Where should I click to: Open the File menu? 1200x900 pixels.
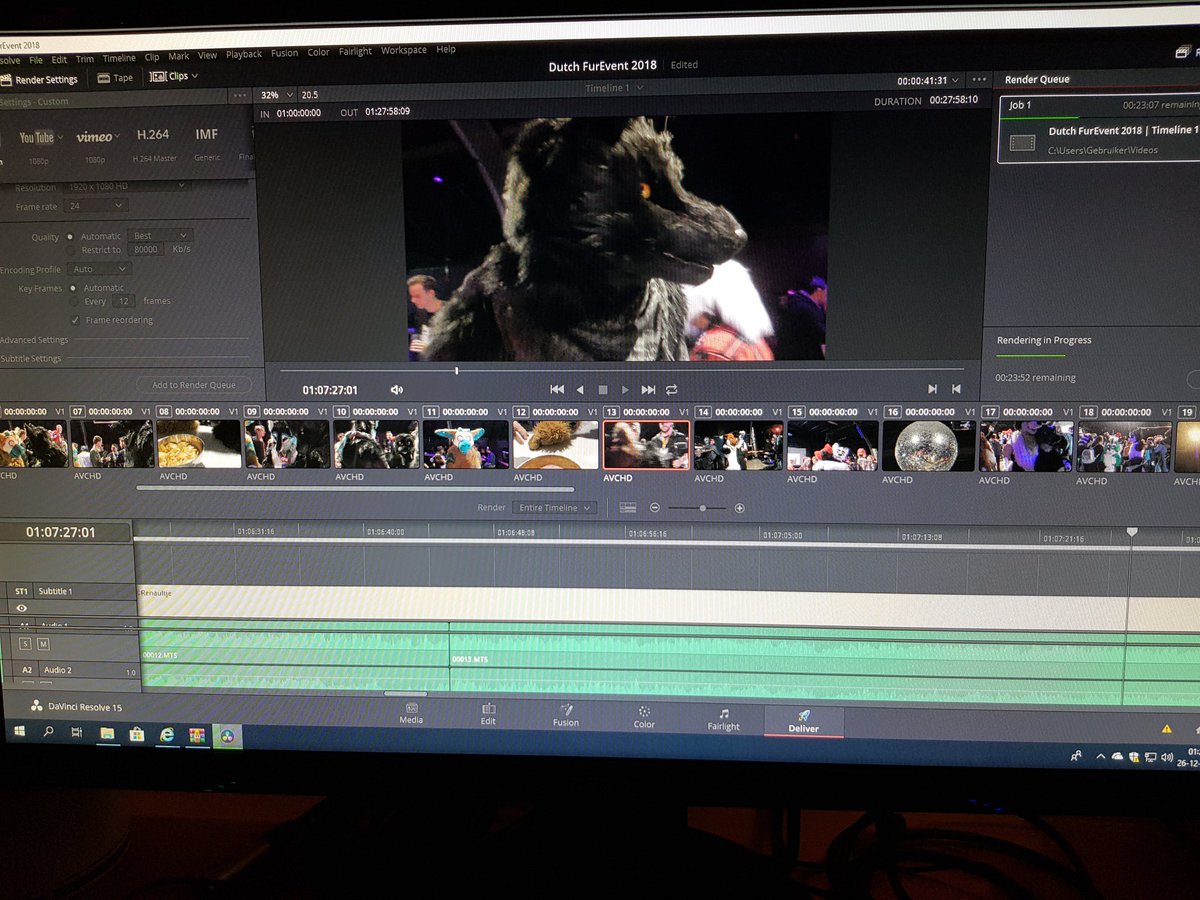click(x=36, y=60)
